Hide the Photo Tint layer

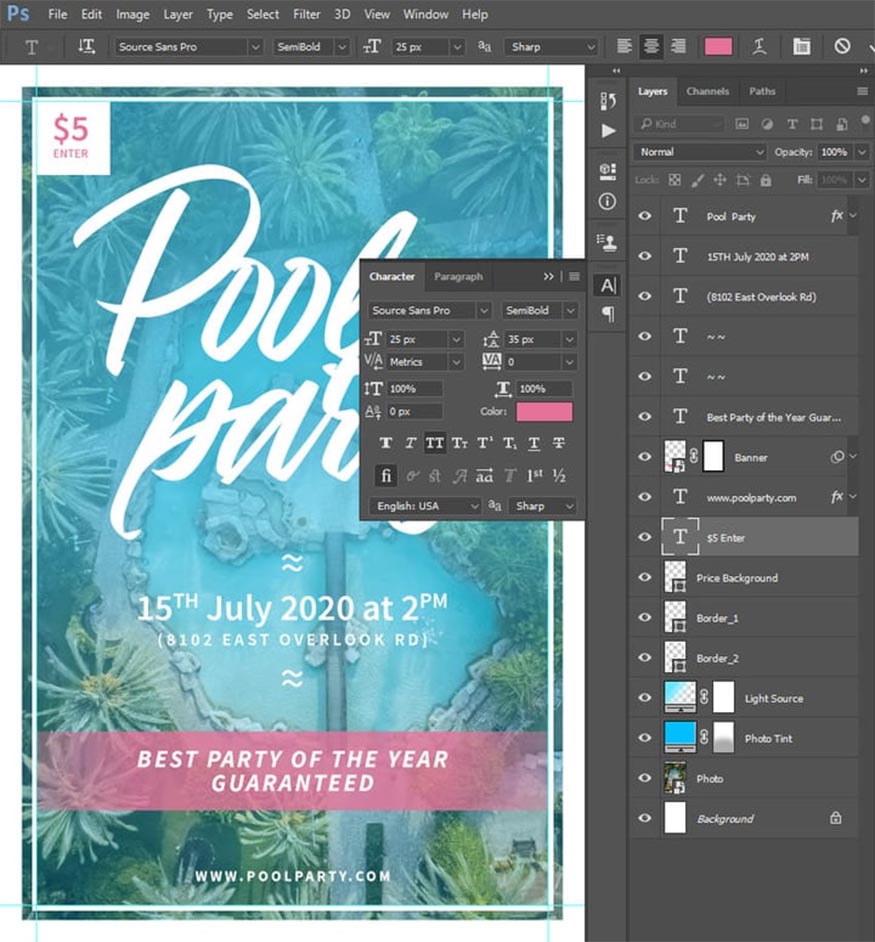[645, 738]
